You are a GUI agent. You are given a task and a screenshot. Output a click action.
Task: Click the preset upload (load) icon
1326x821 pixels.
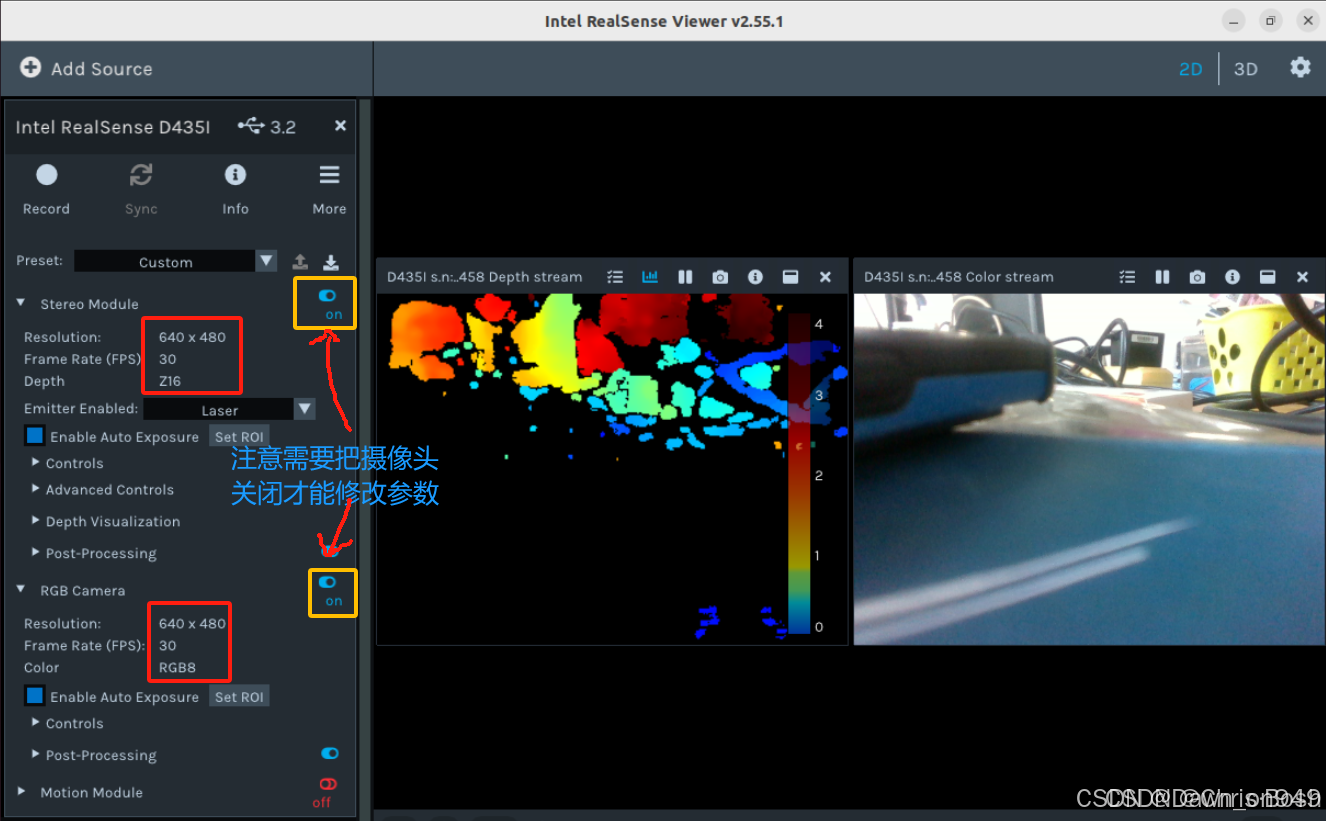(300, 262)
